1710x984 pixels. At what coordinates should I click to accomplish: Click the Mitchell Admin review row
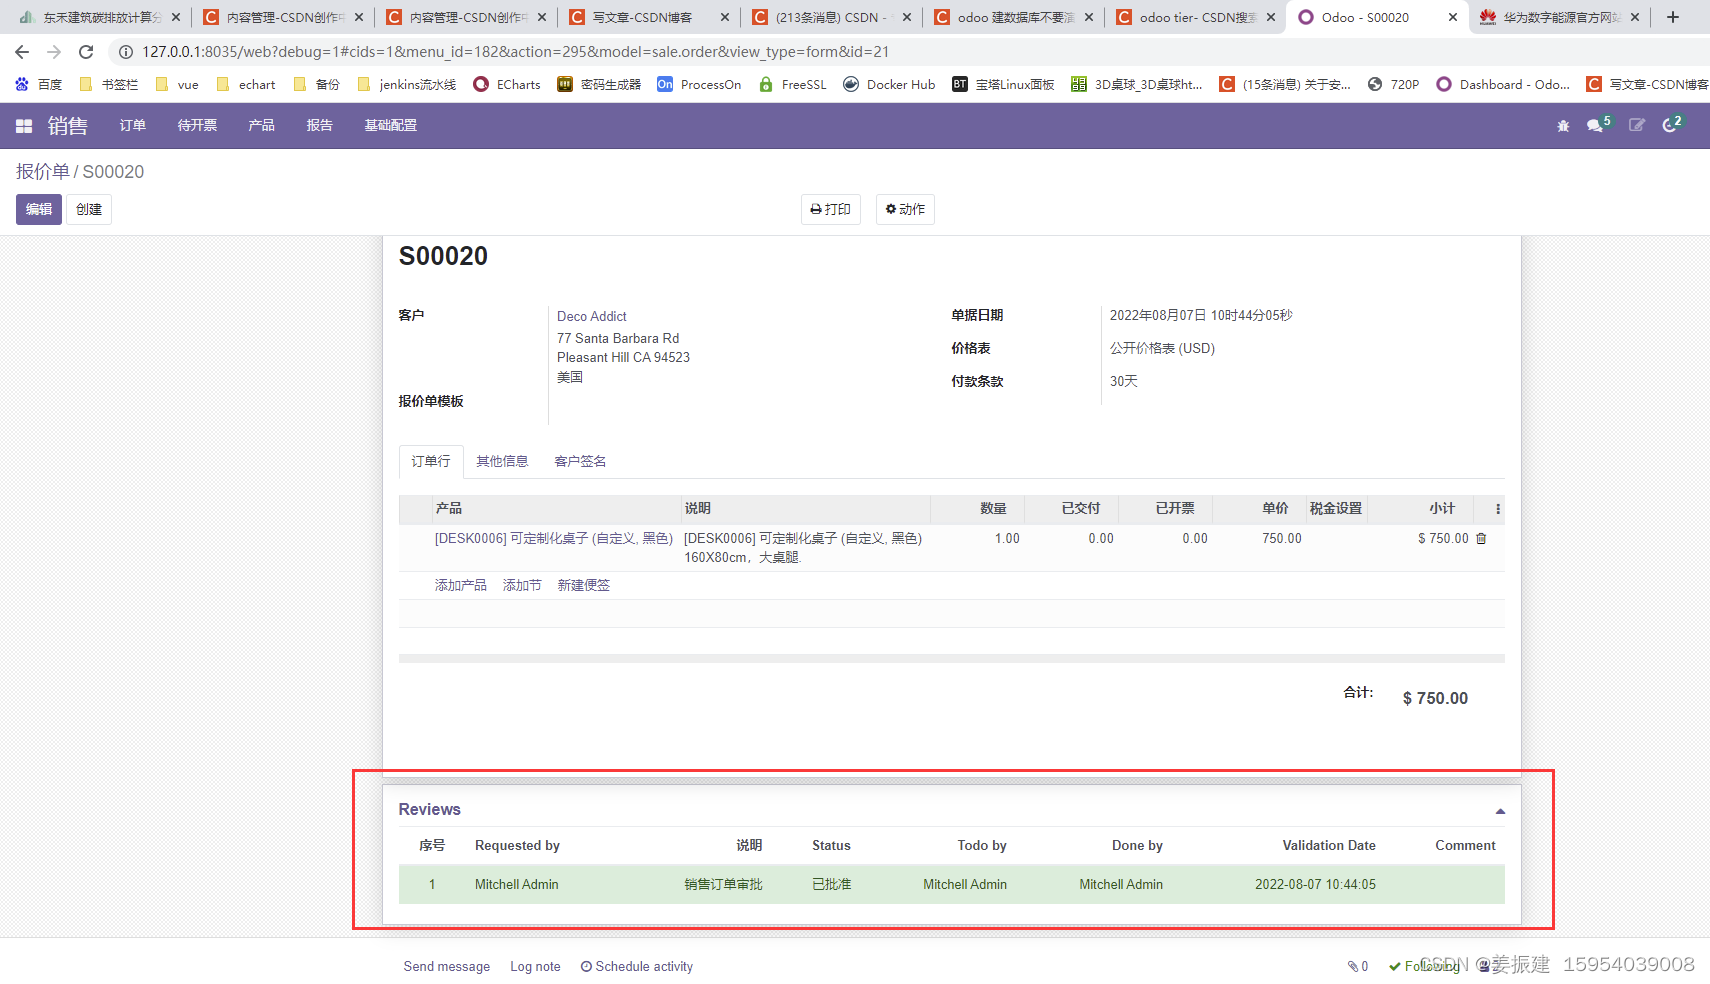(x=952, y=884)
